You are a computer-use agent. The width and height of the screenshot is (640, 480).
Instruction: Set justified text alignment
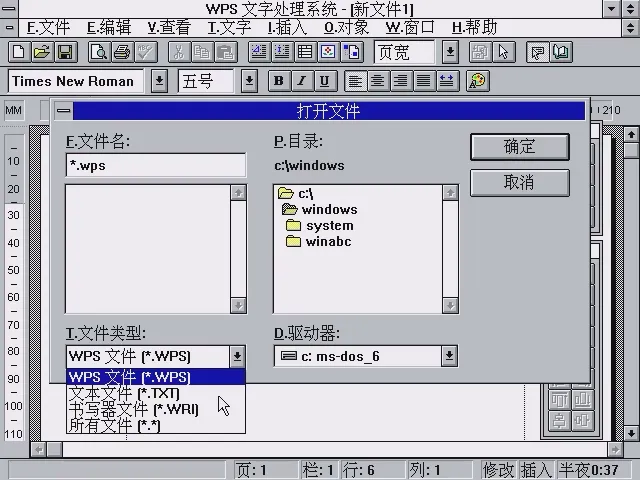(423, 81)
